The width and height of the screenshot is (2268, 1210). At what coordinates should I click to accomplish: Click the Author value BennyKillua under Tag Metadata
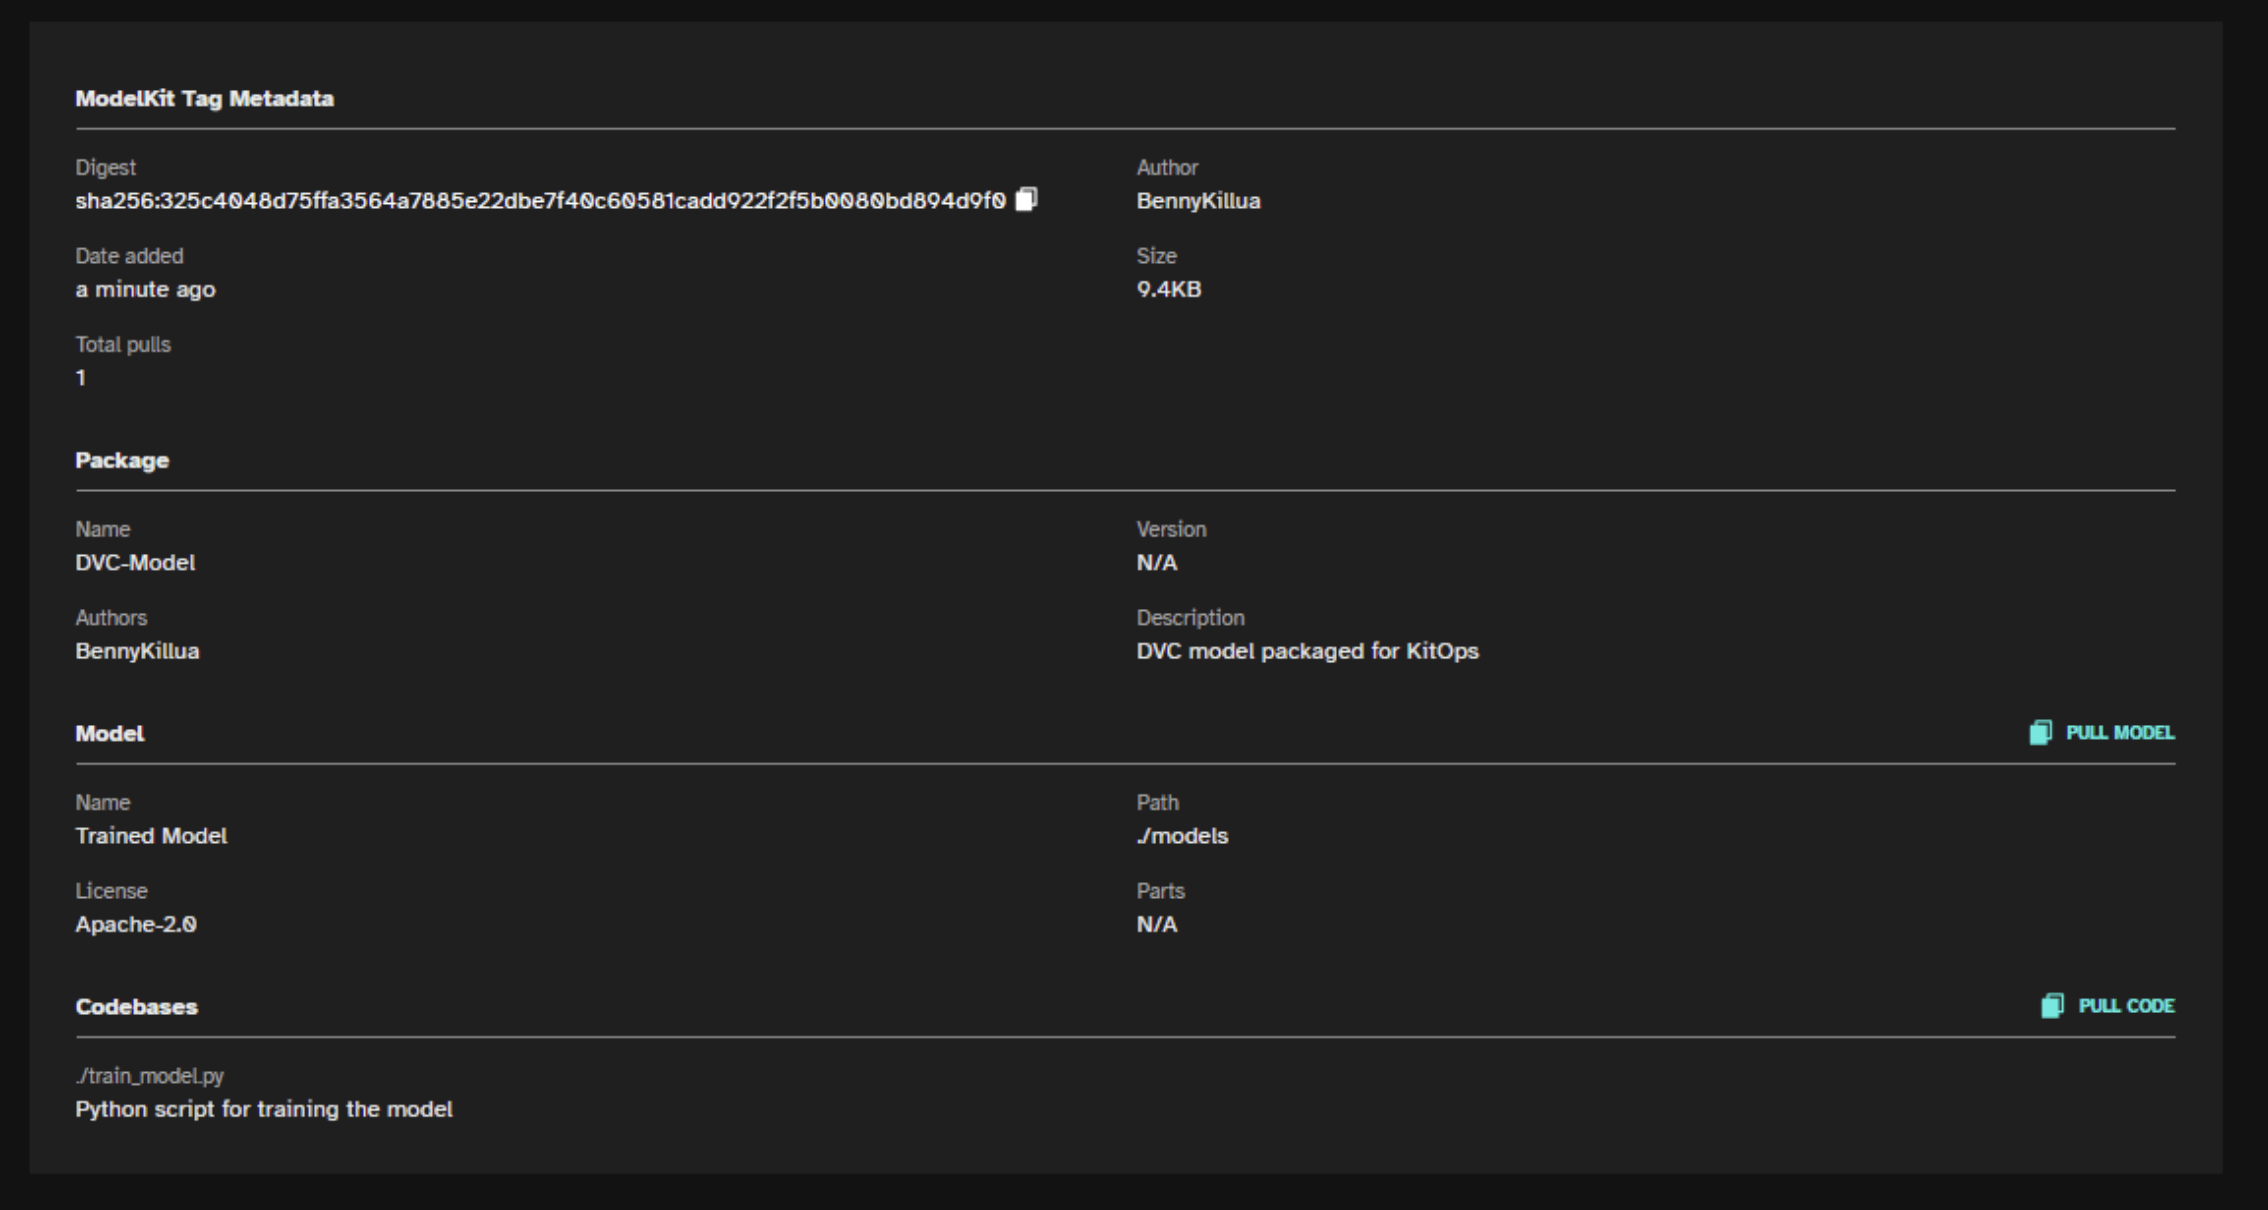click(x=1198, y=201)
